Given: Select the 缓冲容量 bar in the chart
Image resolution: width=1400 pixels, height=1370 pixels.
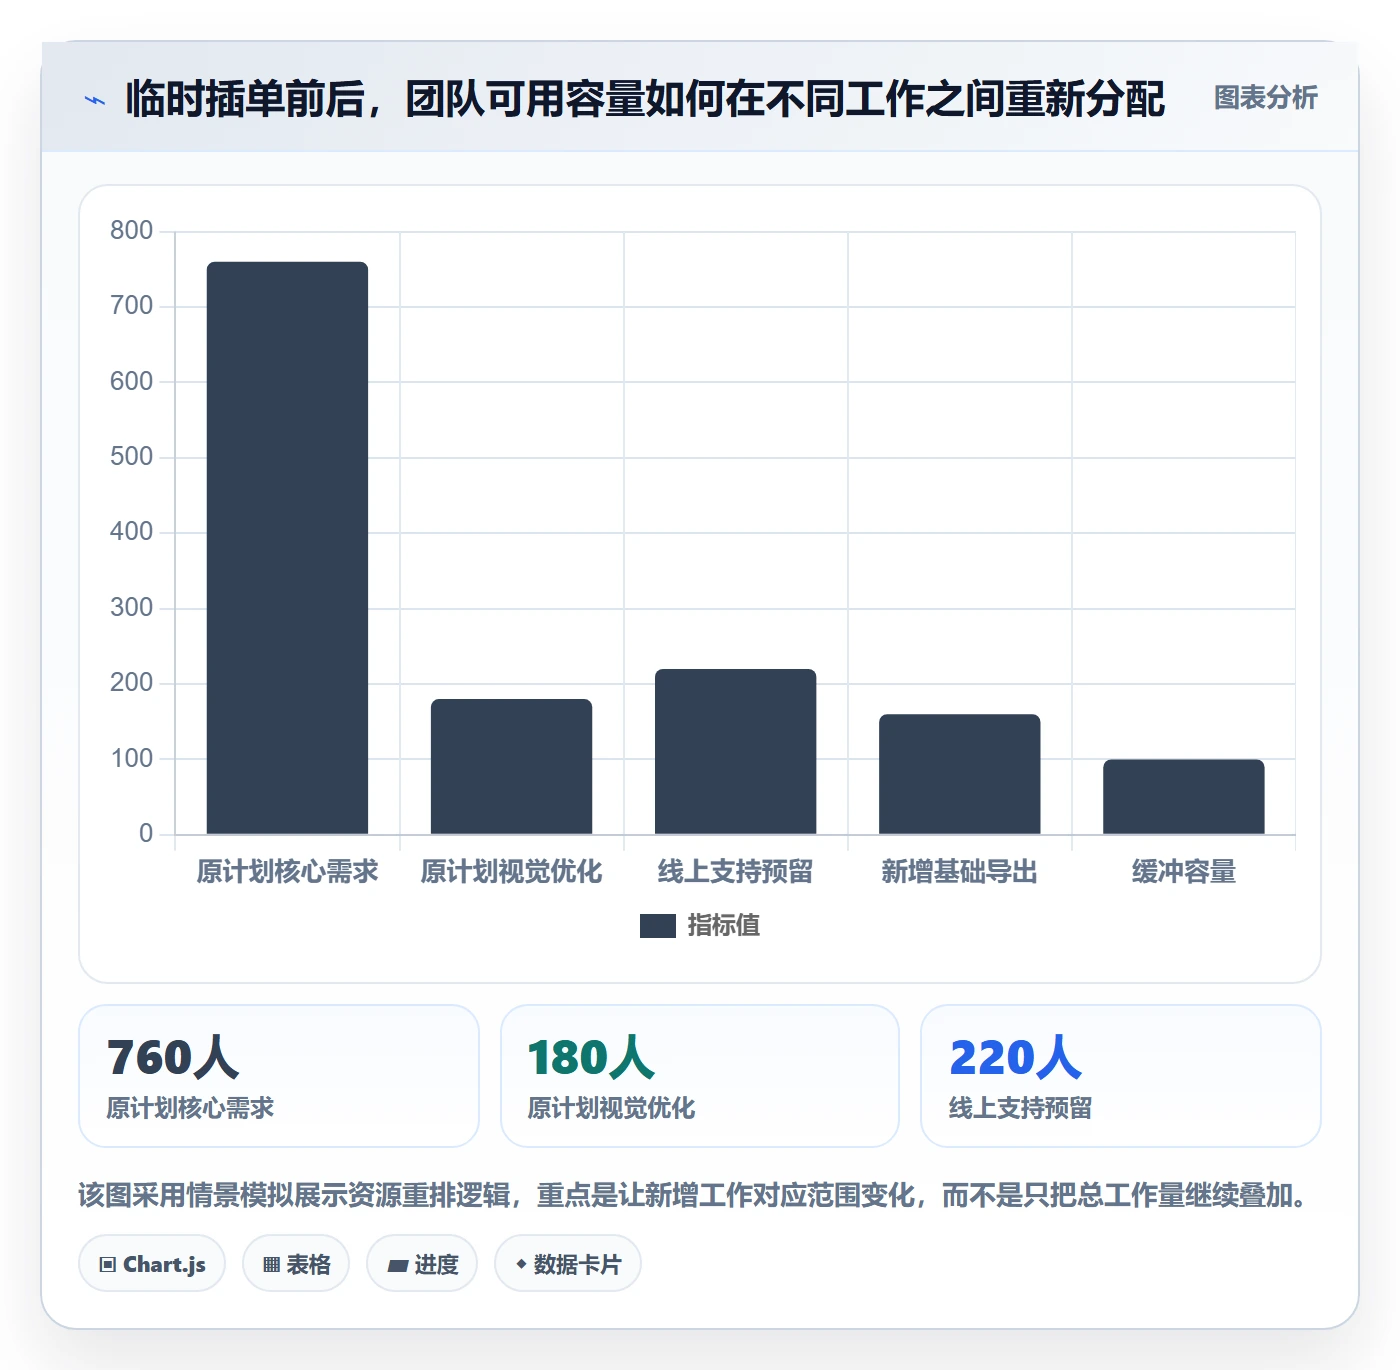Looking at the screenshot, I should click(1183, 796).
